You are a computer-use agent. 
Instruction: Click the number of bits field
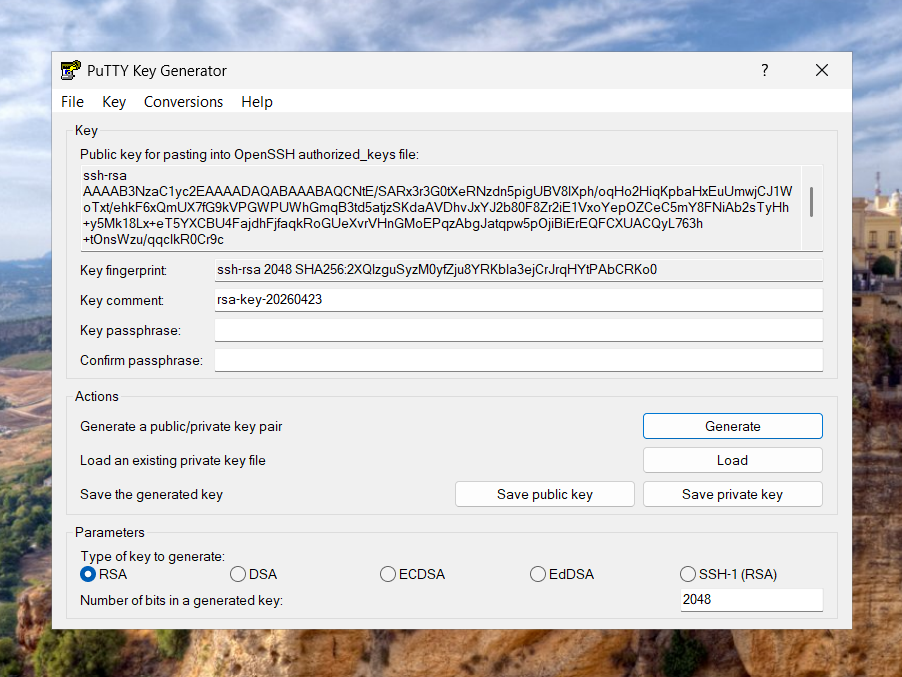[752, 599]
